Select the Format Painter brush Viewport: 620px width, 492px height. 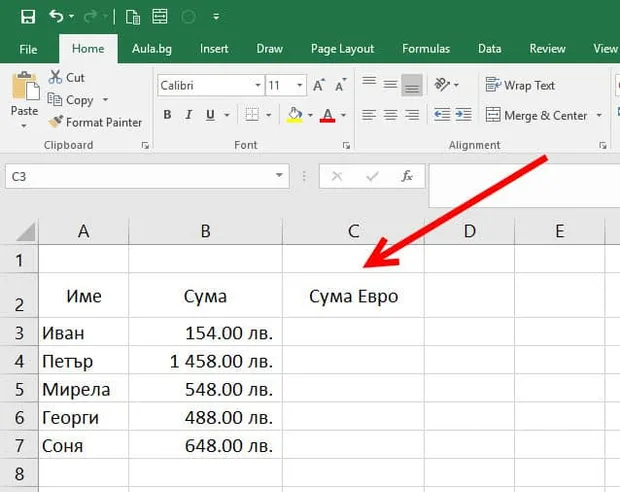56,121
